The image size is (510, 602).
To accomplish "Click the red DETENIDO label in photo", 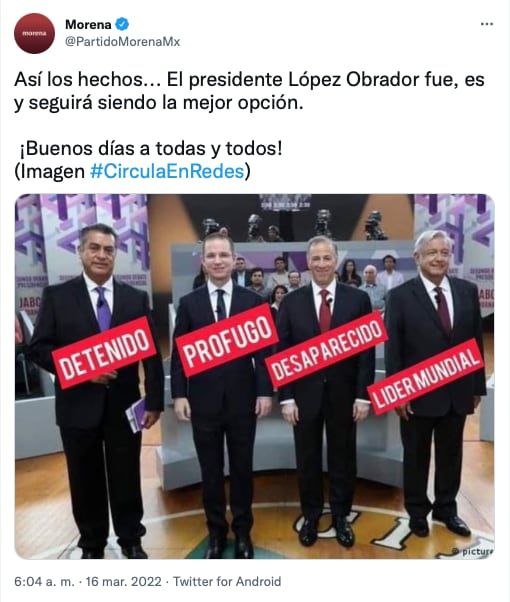I will (103, 353).
